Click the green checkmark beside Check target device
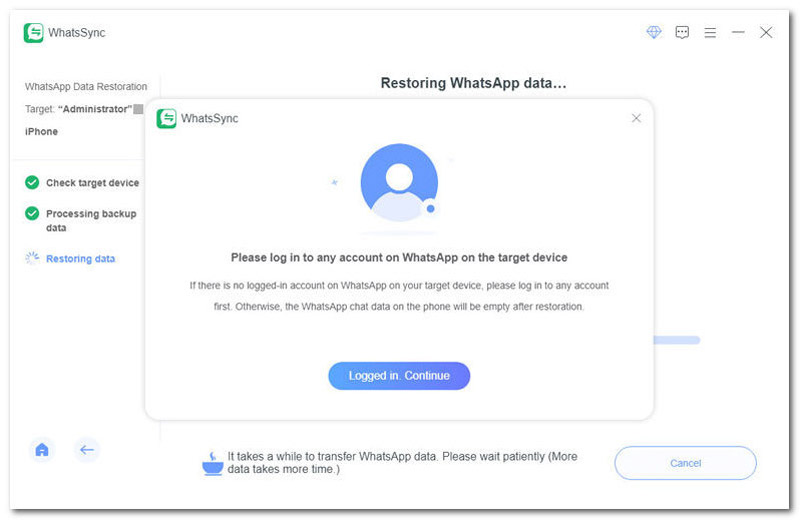Viewport: 800px width, 520px height. click(x=32, y=183)
